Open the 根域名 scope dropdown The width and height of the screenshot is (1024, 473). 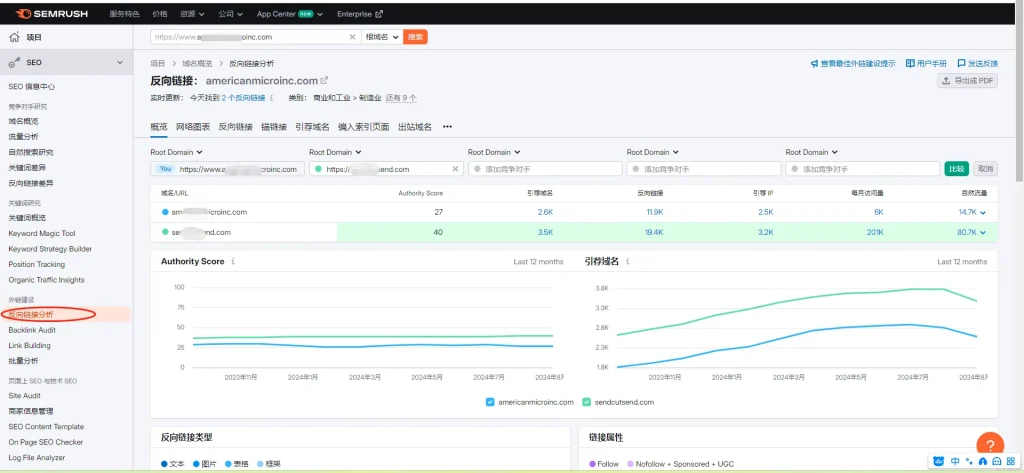click(381, 37)
